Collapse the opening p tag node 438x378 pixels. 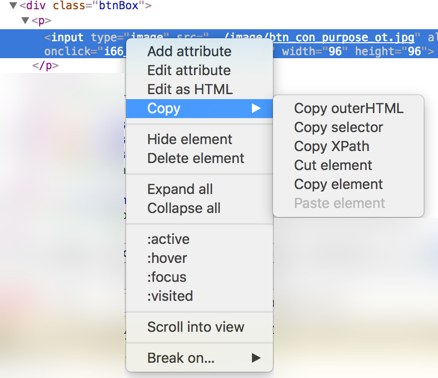(x=25, y=21)
